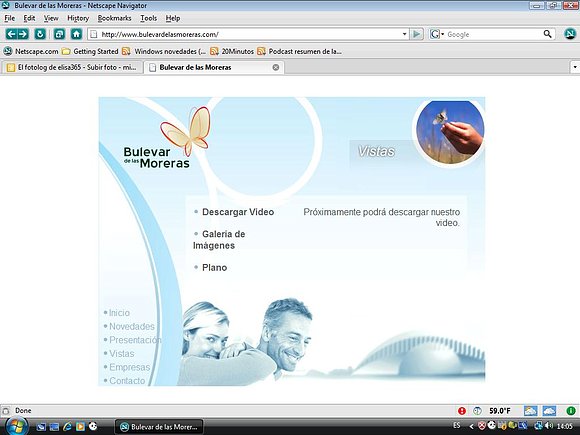The height and width of the screenshot is (435, 580).
Task: Reload the page with the refresh icon
Action: pos(40,34)
